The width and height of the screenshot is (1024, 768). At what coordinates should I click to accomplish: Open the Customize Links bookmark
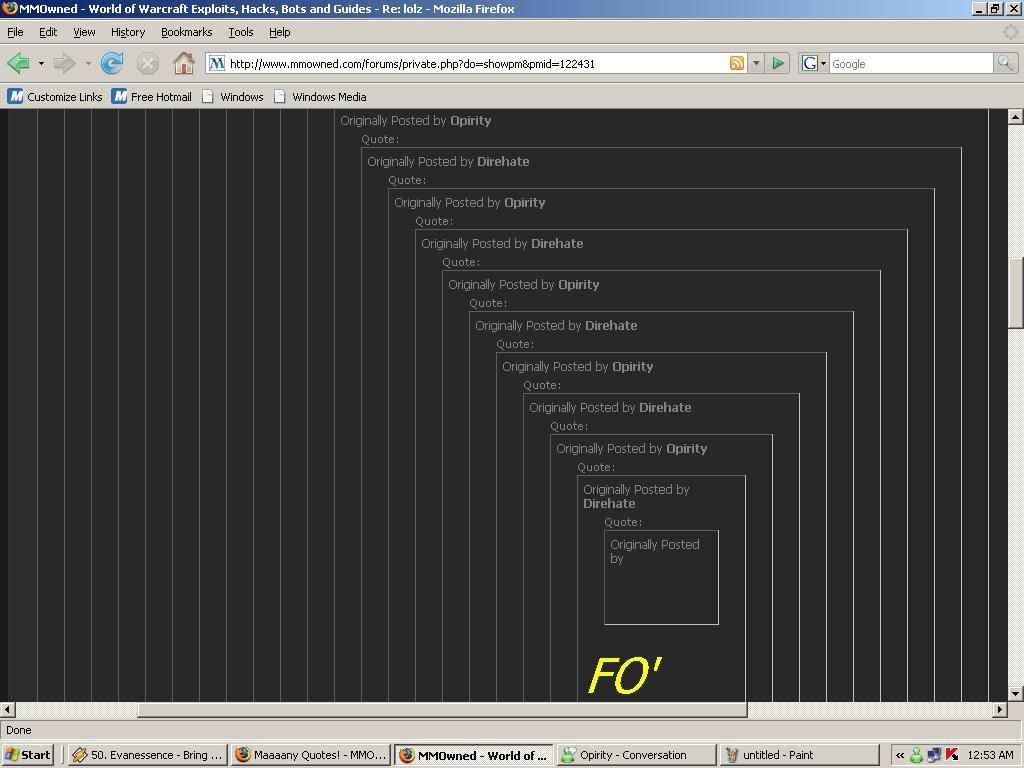(x=55, y=97)
